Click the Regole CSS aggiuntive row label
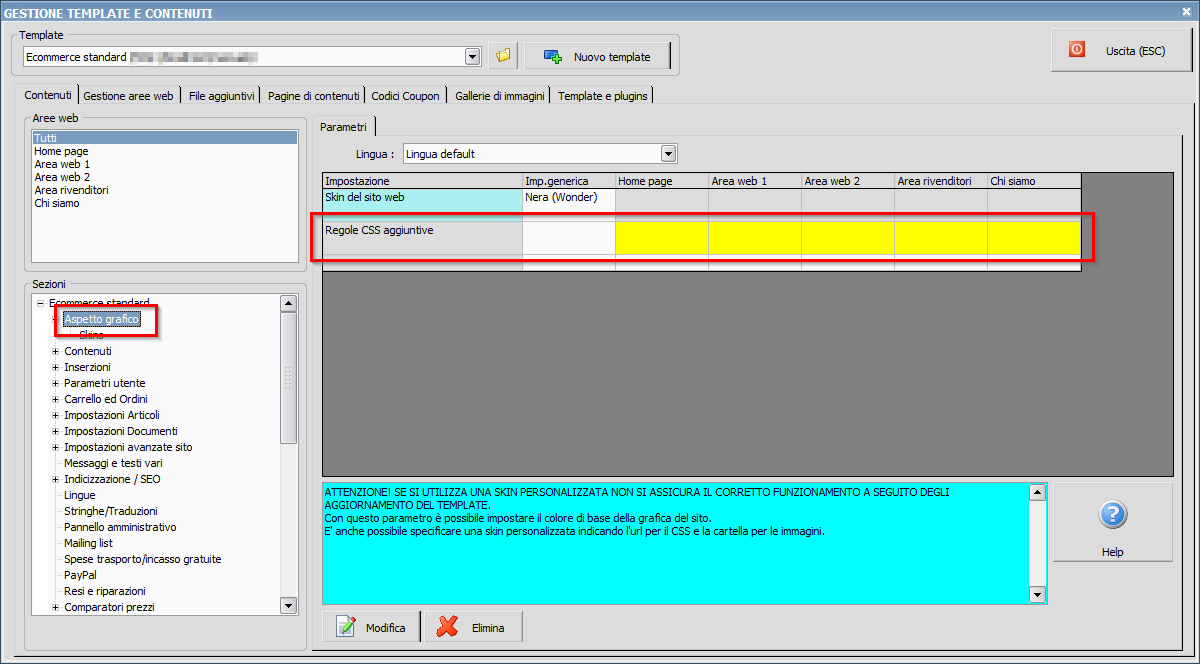Screen dimensions: 1200x664 click(x=422, y=238)
